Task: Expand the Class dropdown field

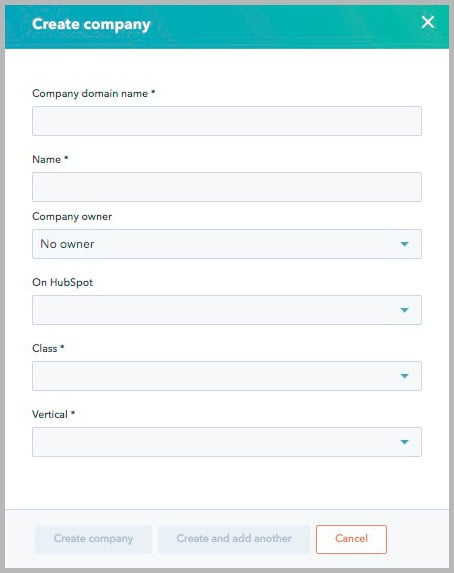Action: 227,376
